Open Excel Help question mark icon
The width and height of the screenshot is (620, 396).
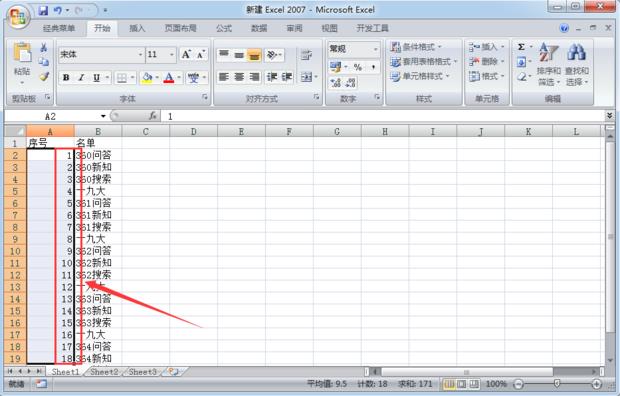[564, 28]
